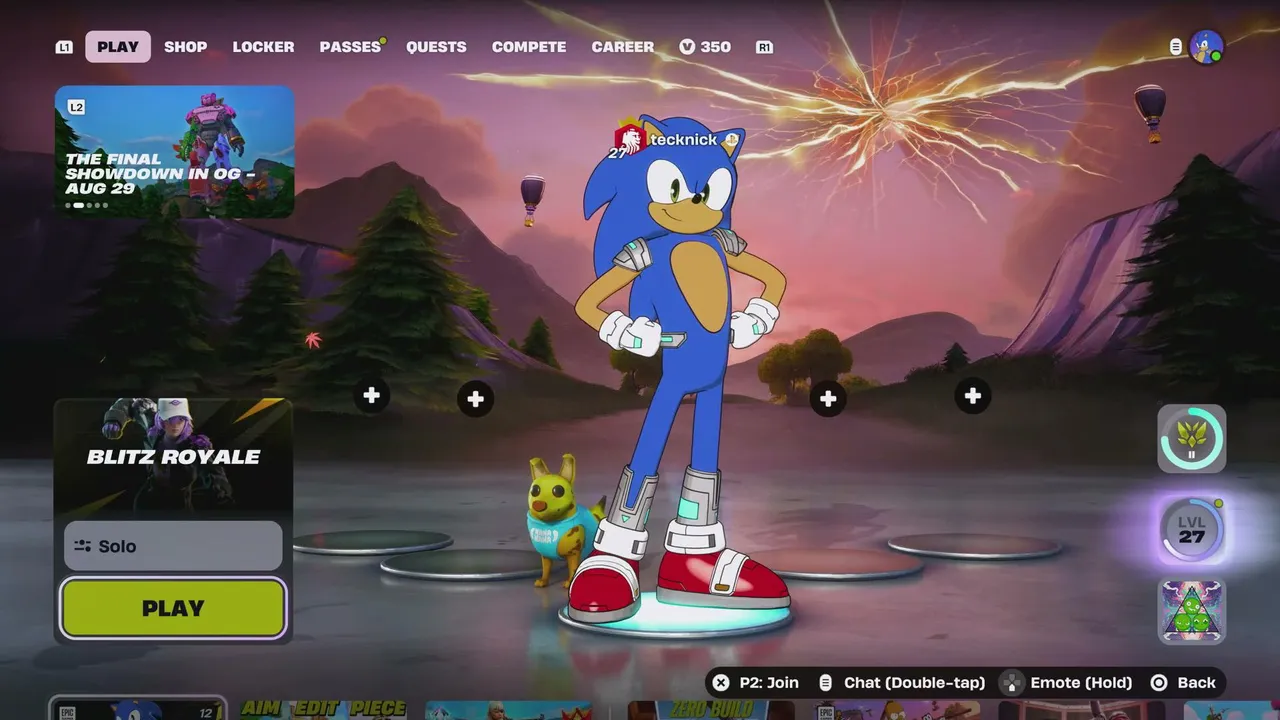Click the P2: Join prompt
The image size is (1280, 720).
pyautogui.click(x=769, y=683)
